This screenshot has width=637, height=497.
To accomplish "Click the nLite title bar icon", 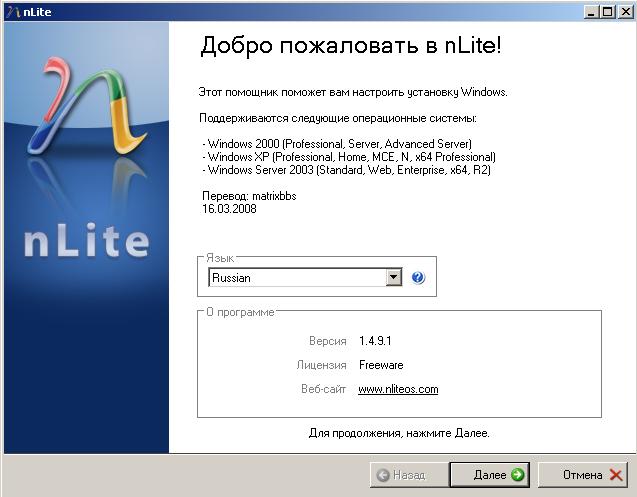I will (13, 12).
